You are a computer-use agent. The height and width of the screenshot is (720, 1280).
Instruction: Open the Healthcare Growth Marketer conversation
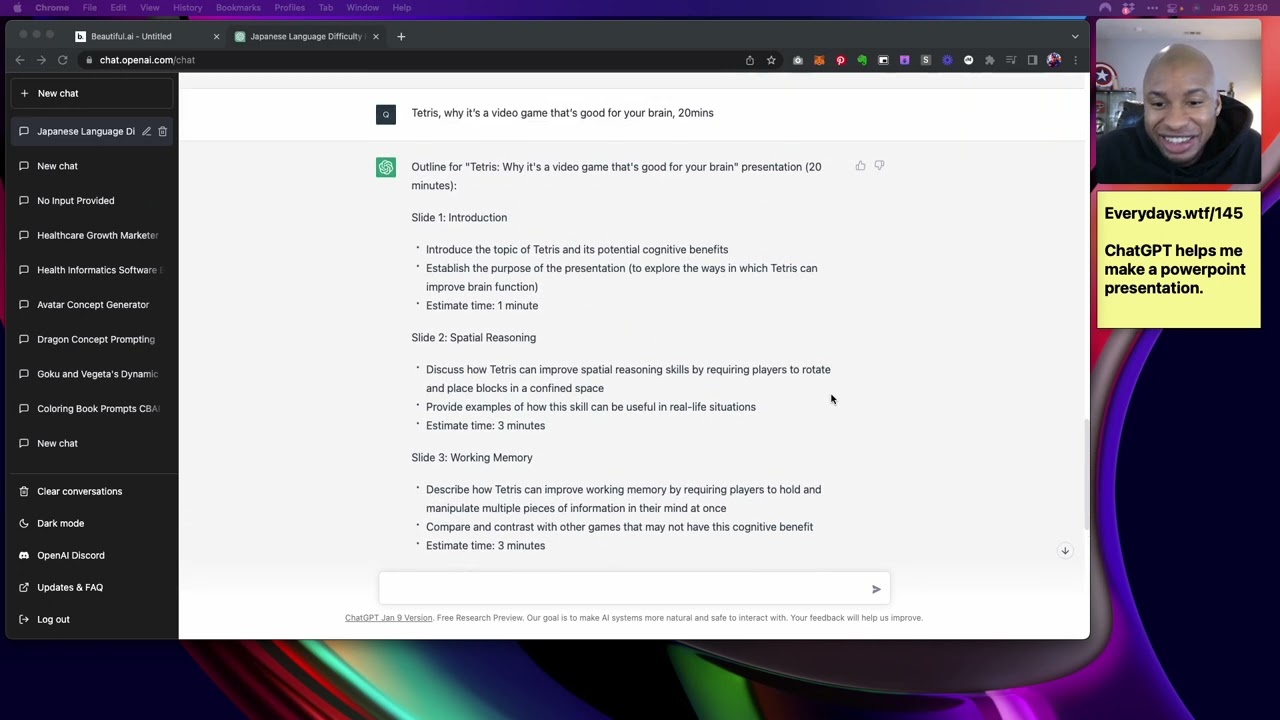coord(97,235)
